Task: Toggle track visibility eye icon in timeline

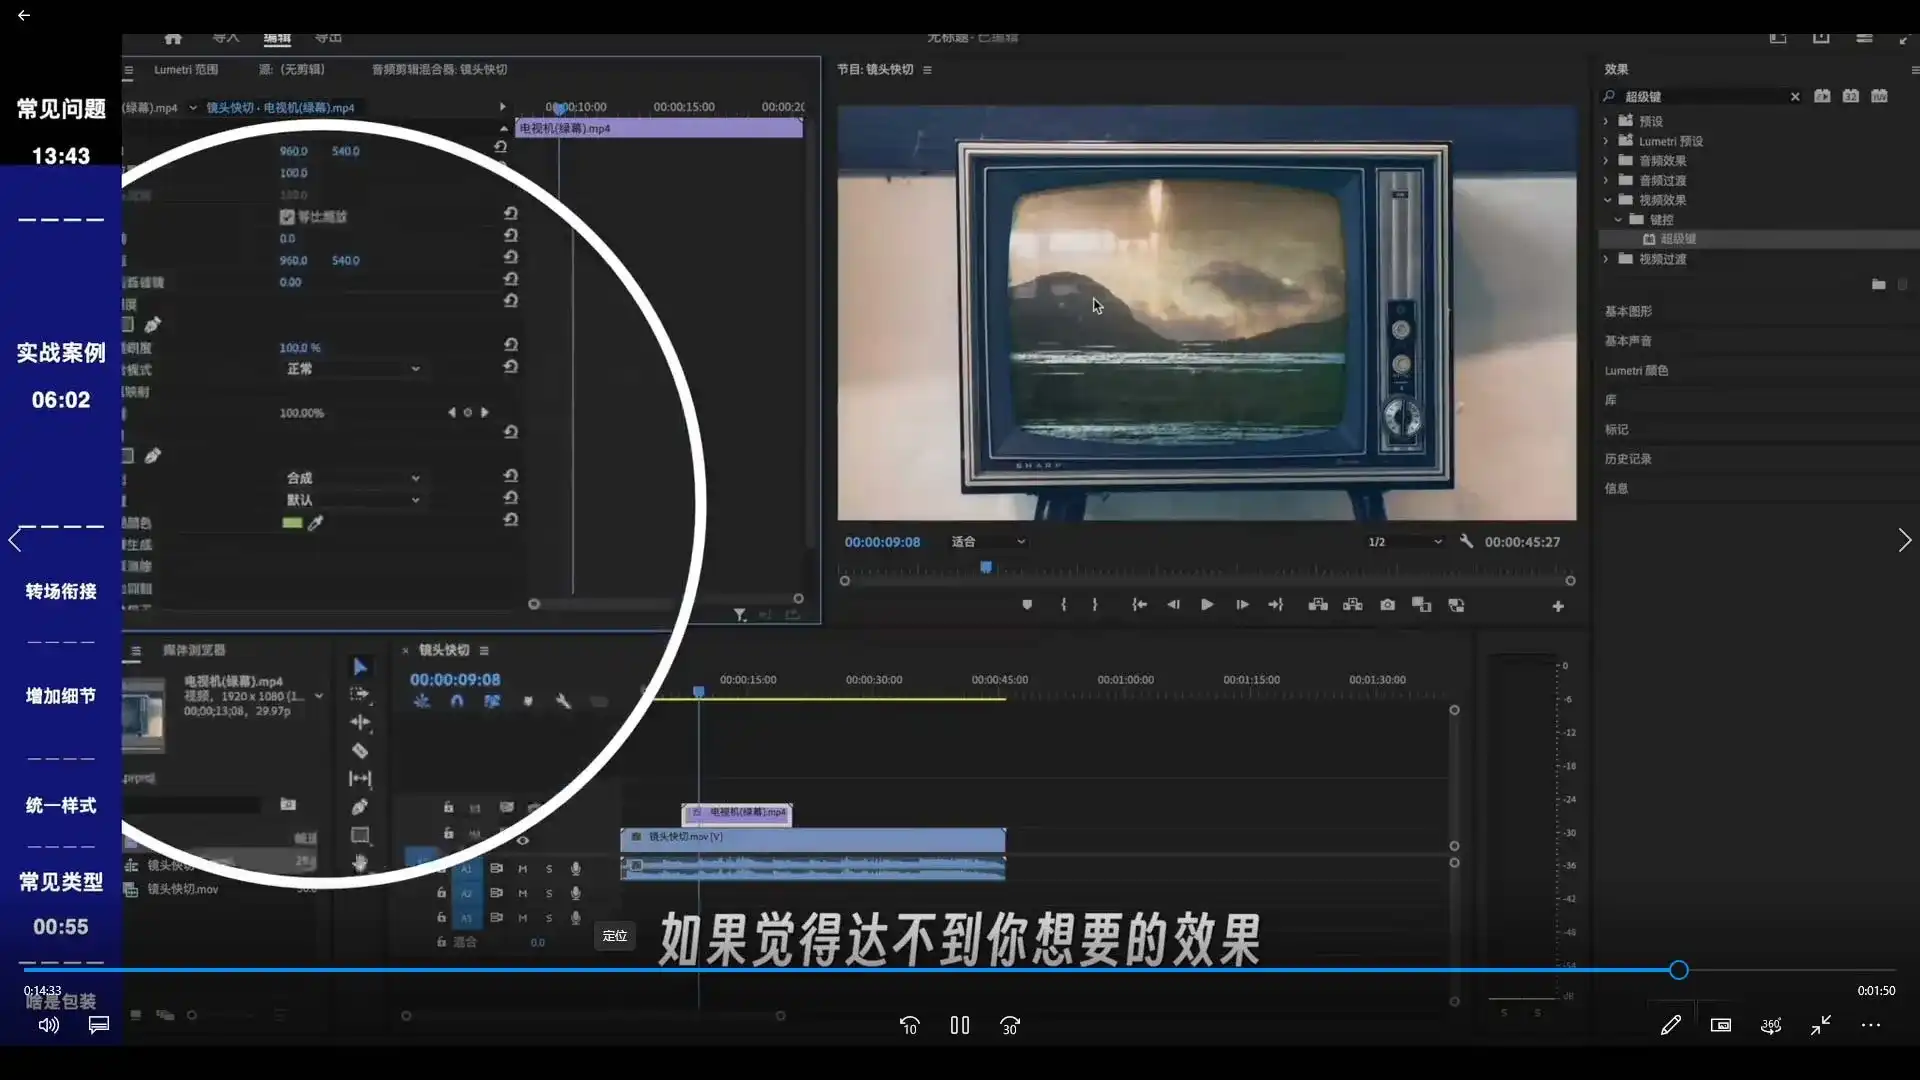Action: [522, 840]
